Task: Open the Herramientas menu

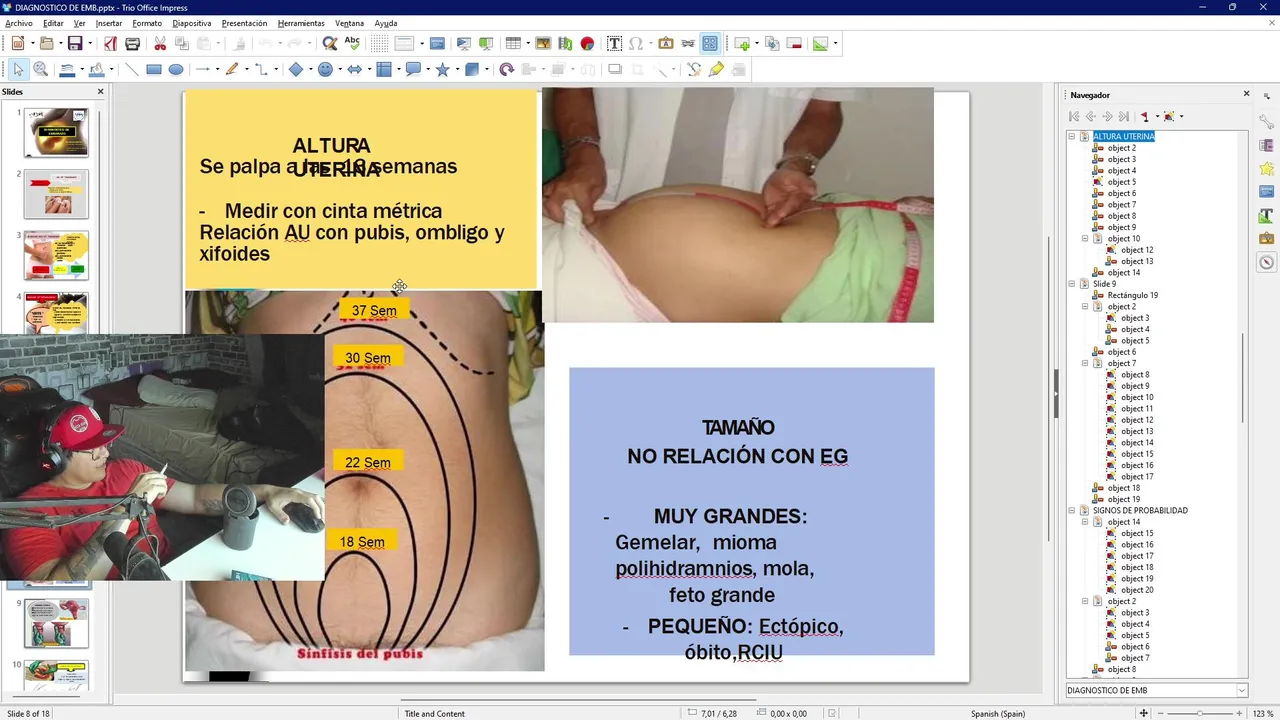Action: coord(301,23)
